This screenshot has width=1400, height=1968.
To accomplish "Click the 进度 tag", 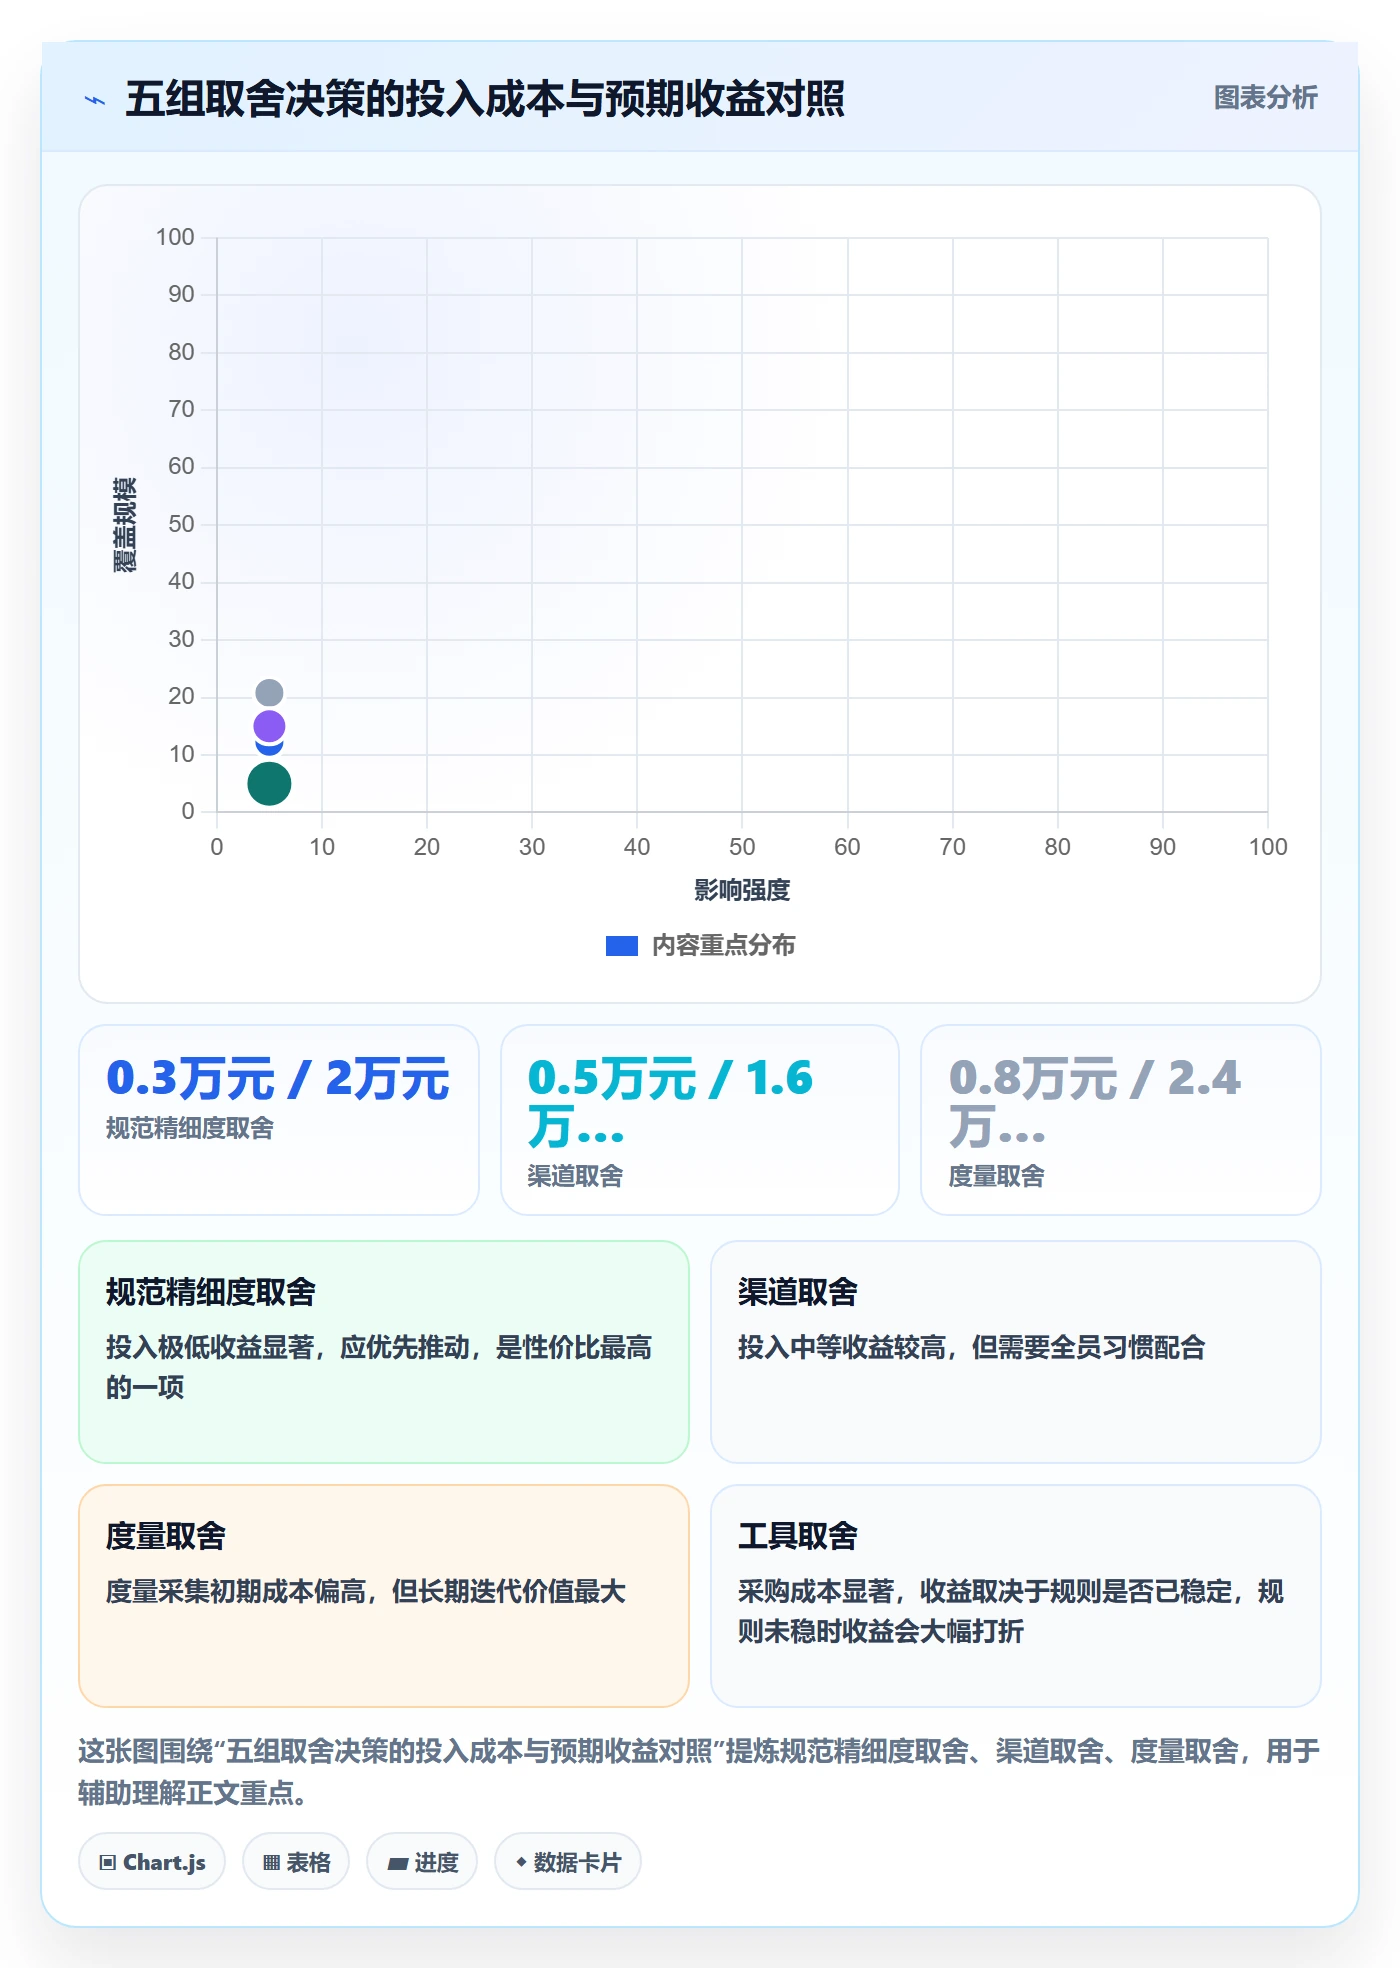I will (422, 1862).
